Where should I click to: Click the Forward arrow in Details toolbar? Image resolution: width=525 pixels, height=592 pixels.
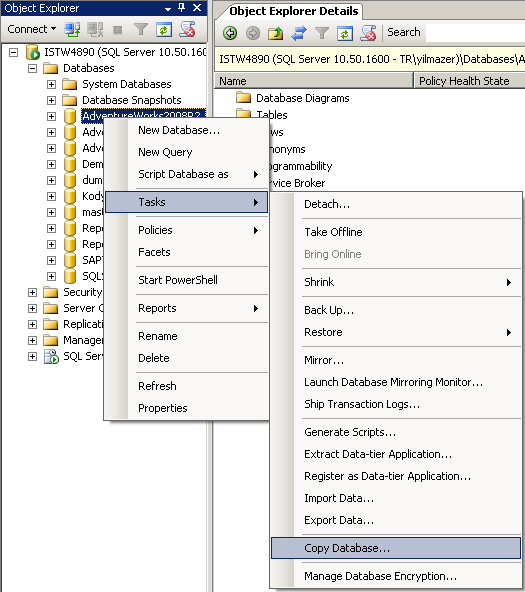click(x=253, y=33)
